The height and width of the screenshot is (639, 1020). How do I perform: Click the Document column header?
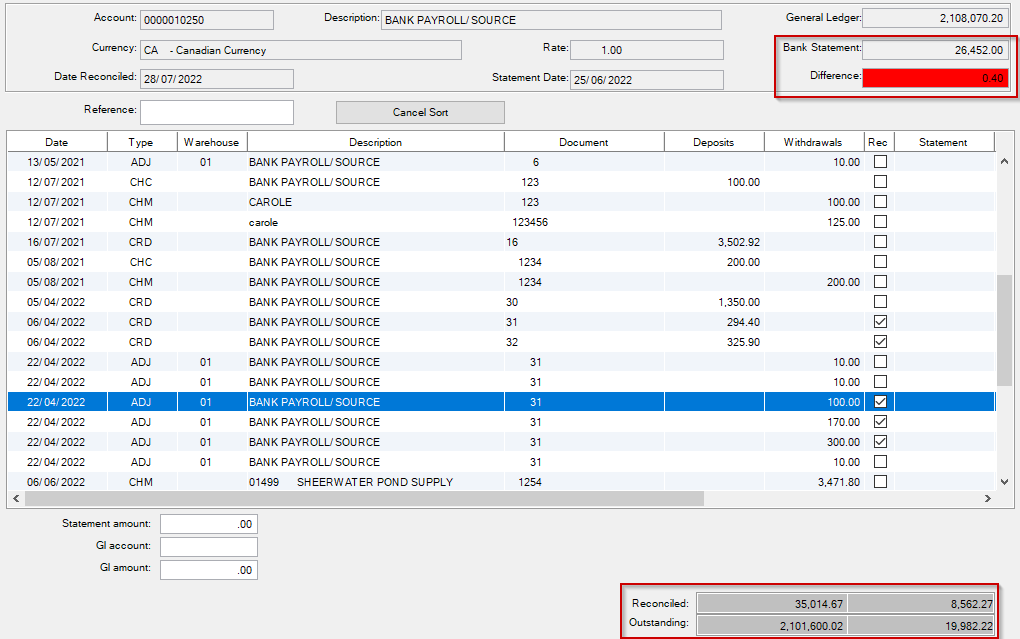(583, 142)
